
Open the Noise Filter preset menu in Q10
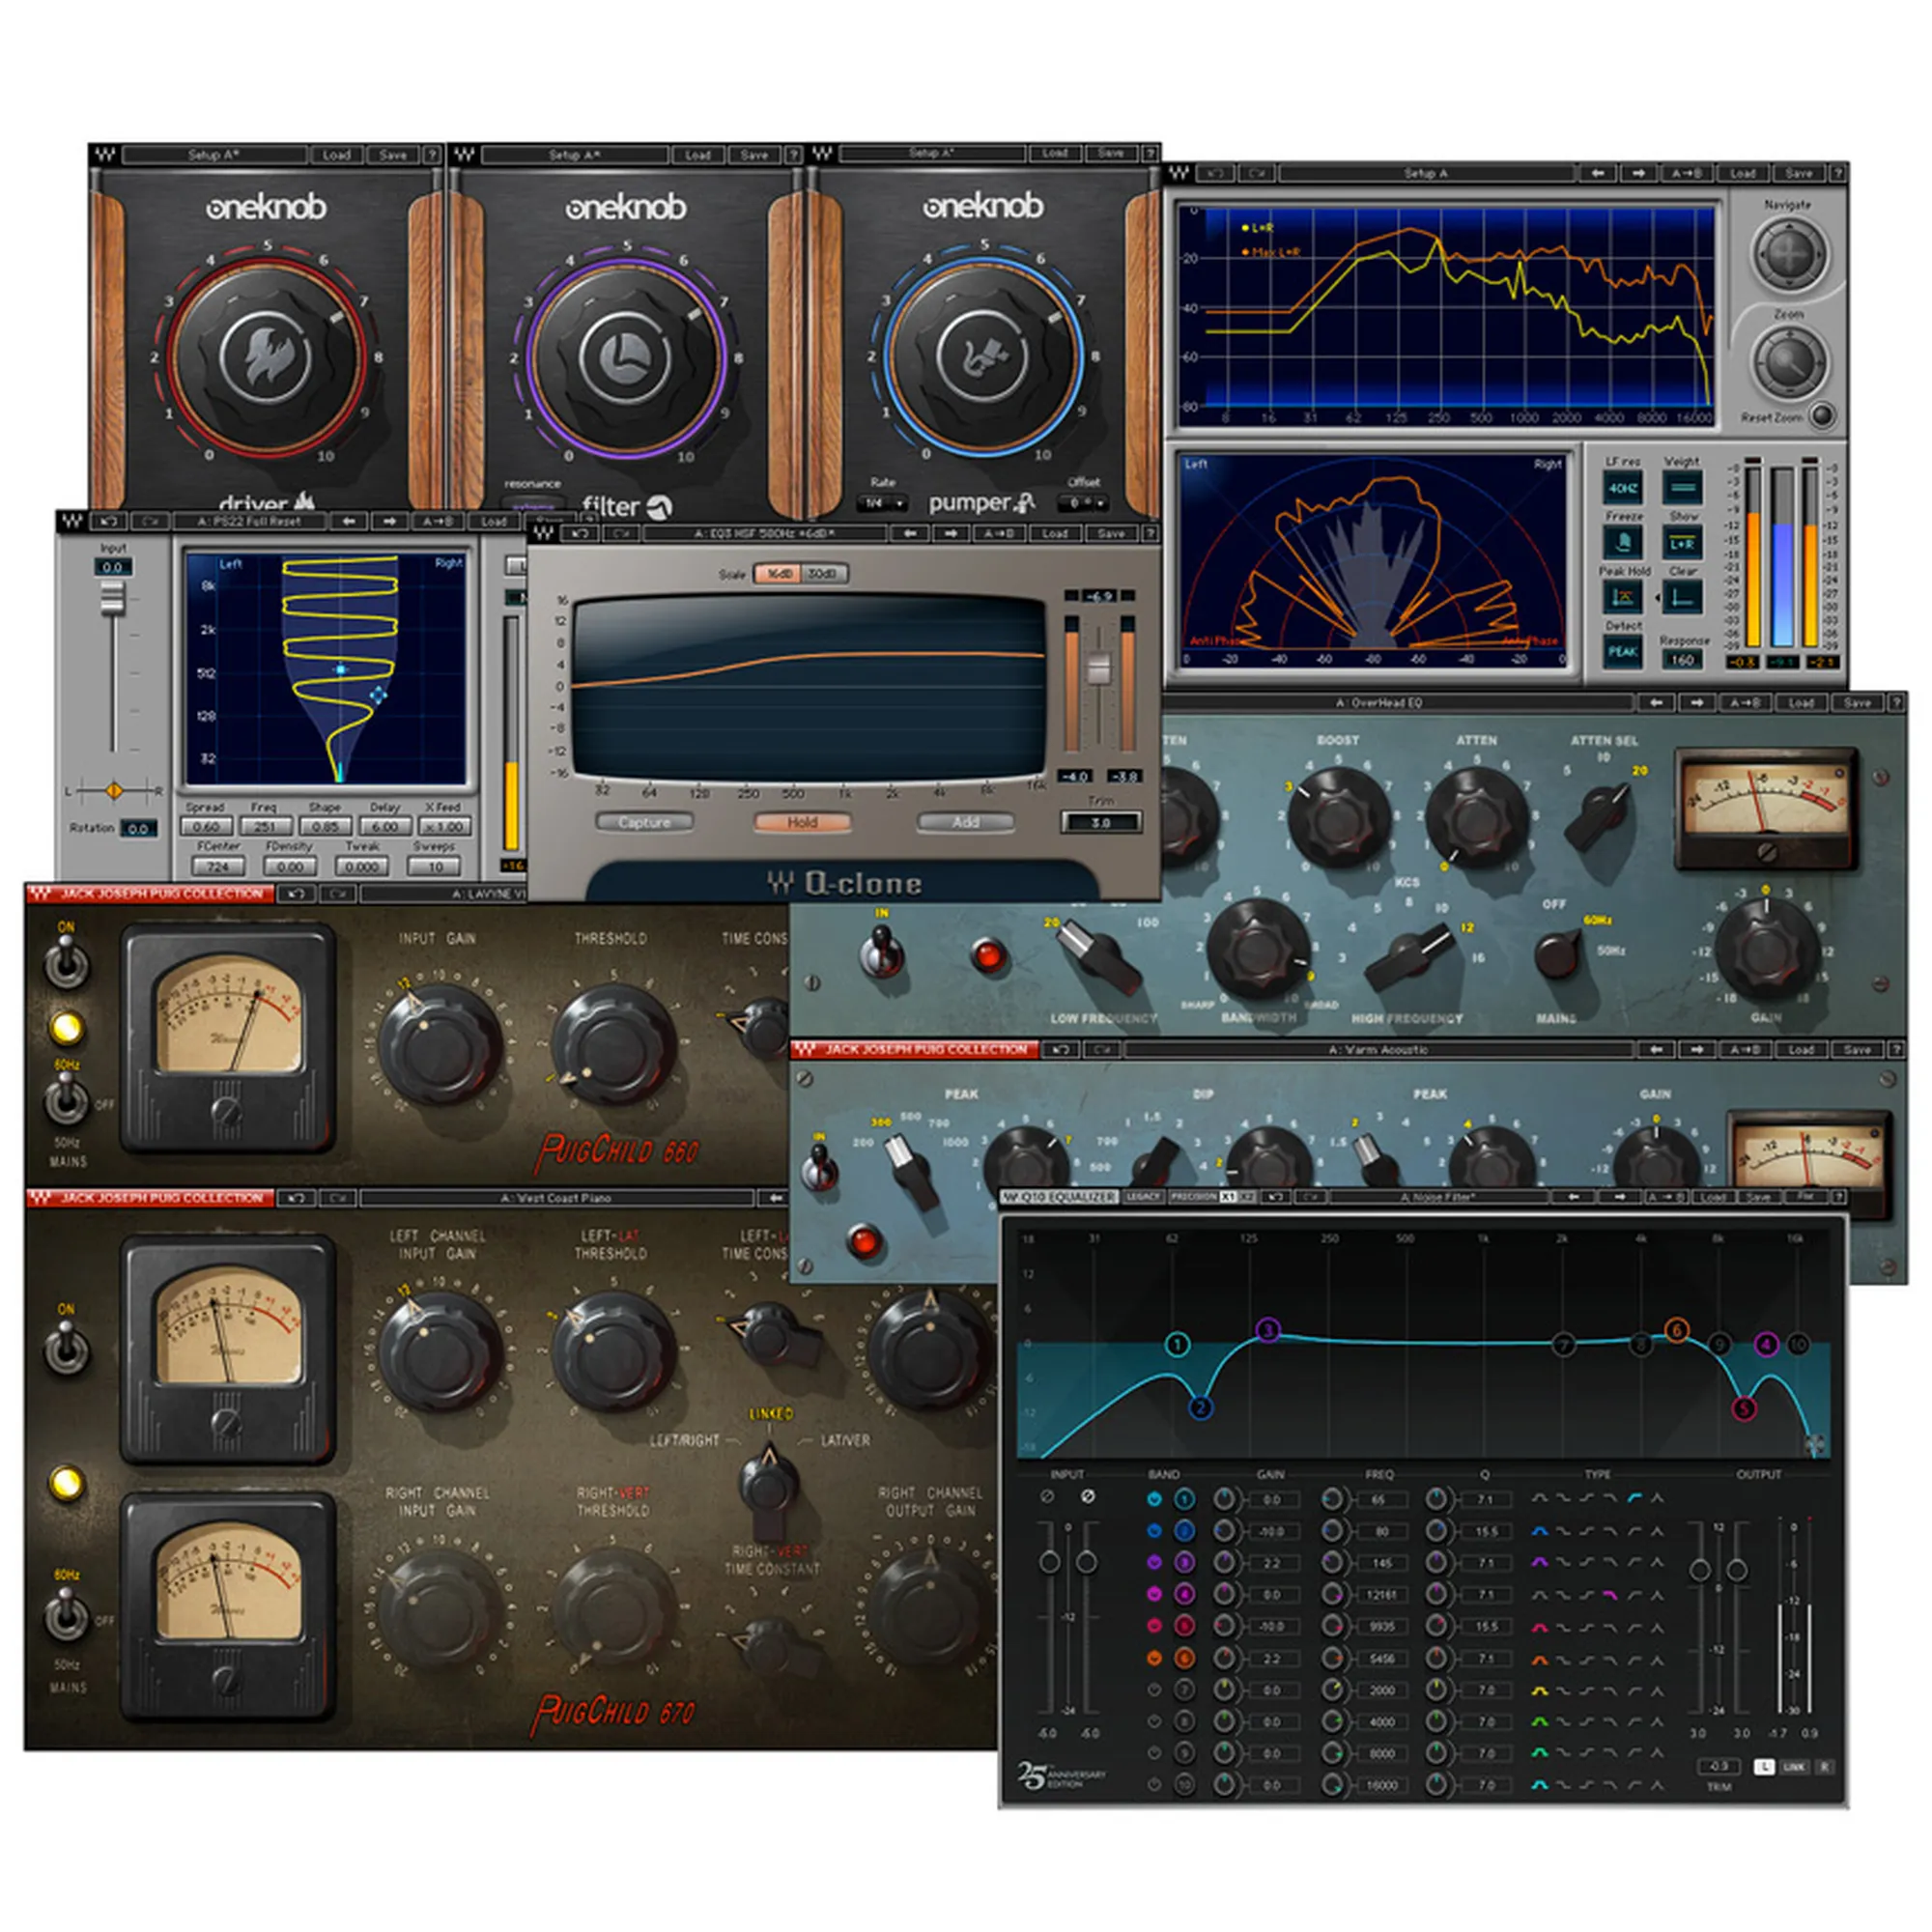point(1442,1197)
